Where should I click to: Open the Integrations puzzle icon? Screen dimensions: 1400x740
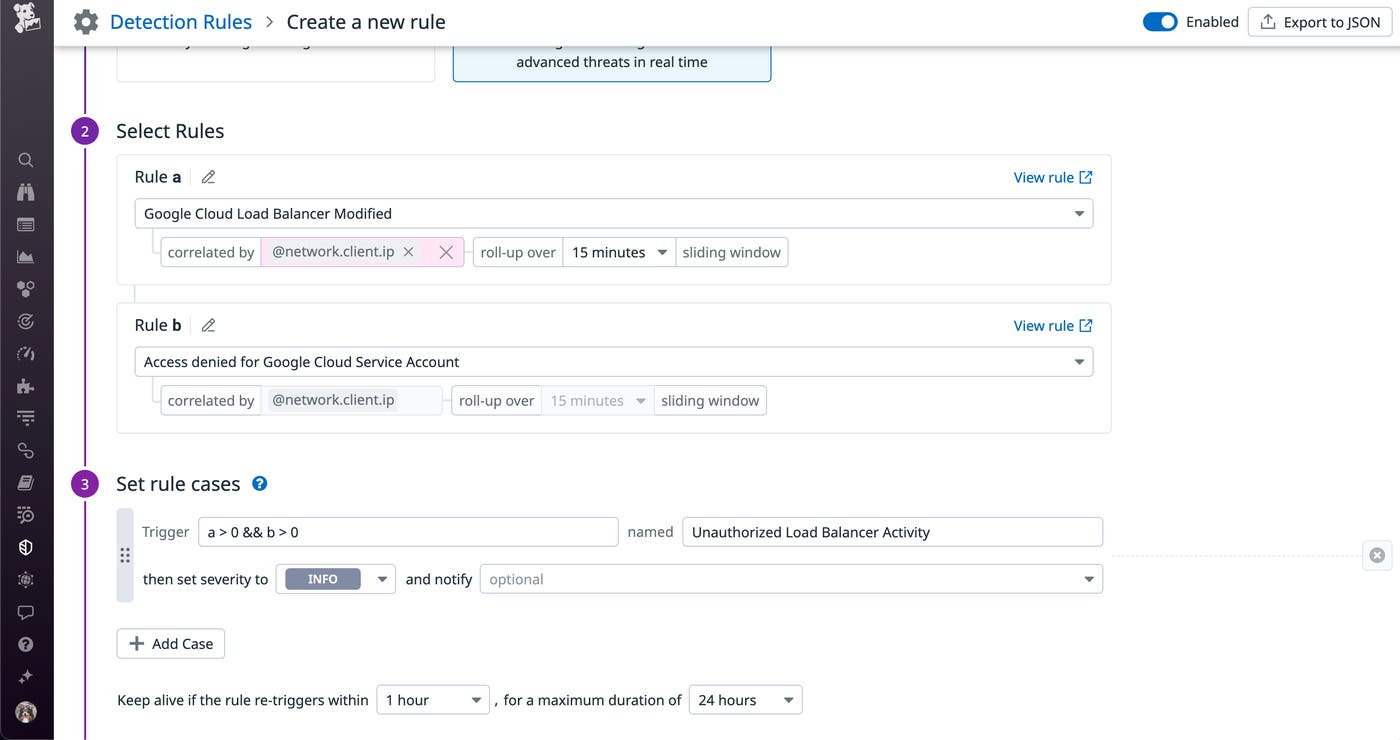(x=26, y=386)
